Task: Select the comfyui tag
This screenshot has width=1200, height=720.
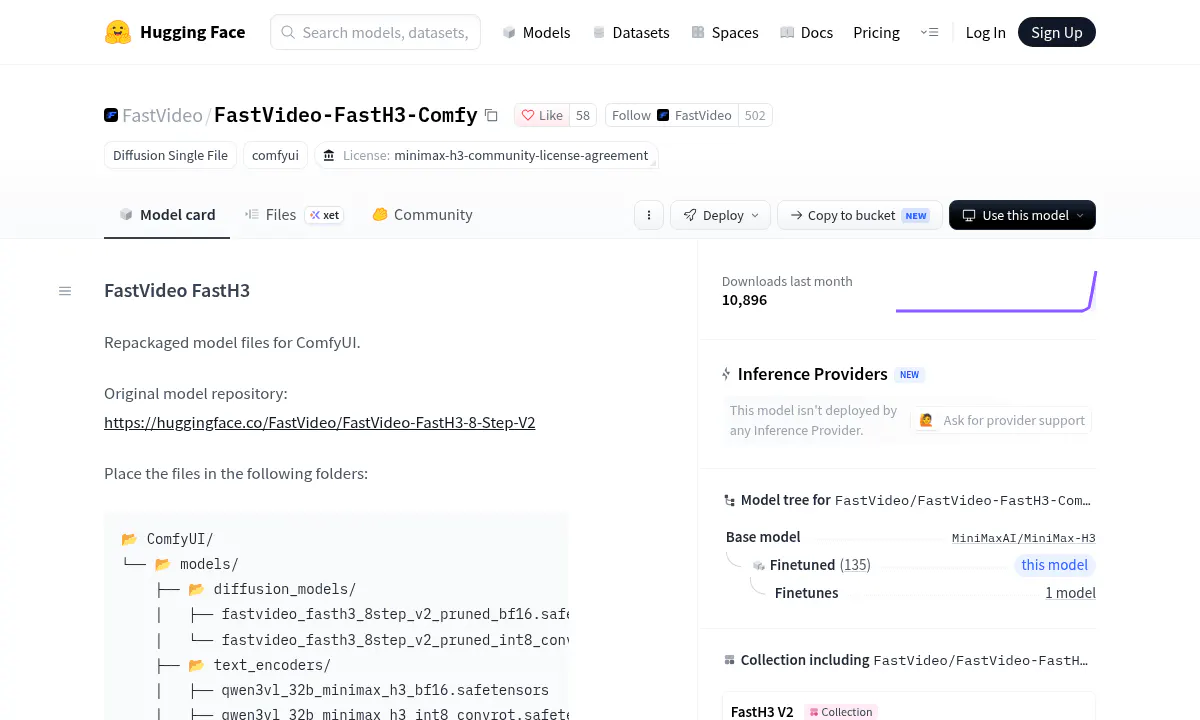Action: [275, 155]
